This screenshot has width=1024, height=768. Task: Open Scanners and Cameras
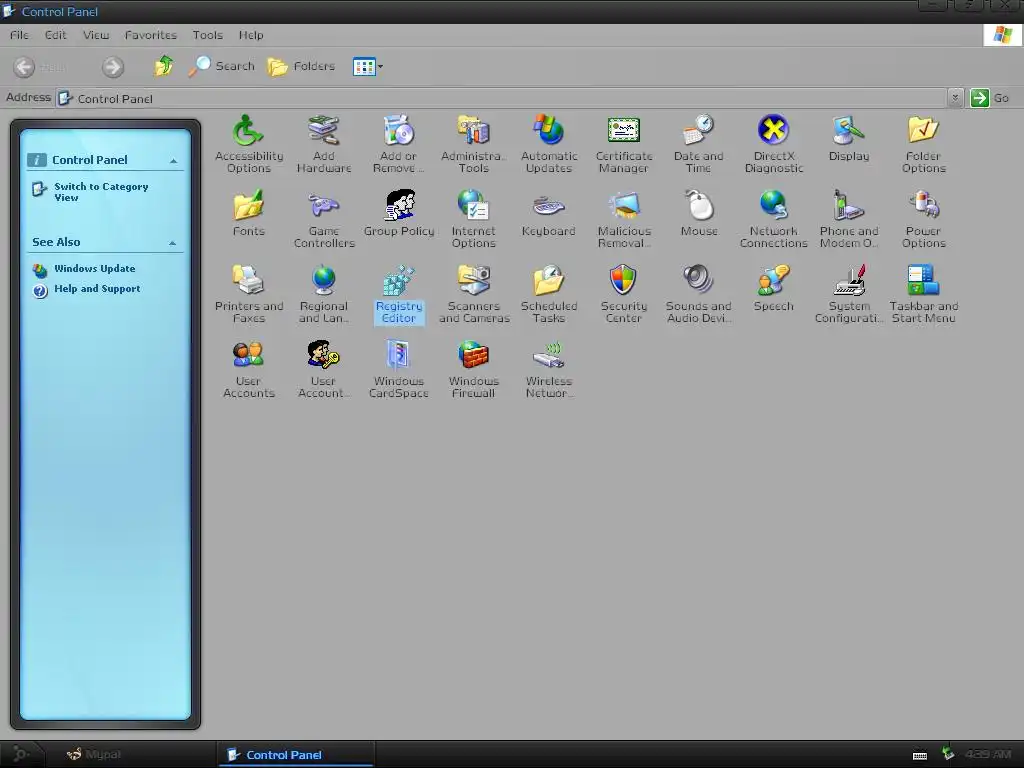click(x=473, y=294)
